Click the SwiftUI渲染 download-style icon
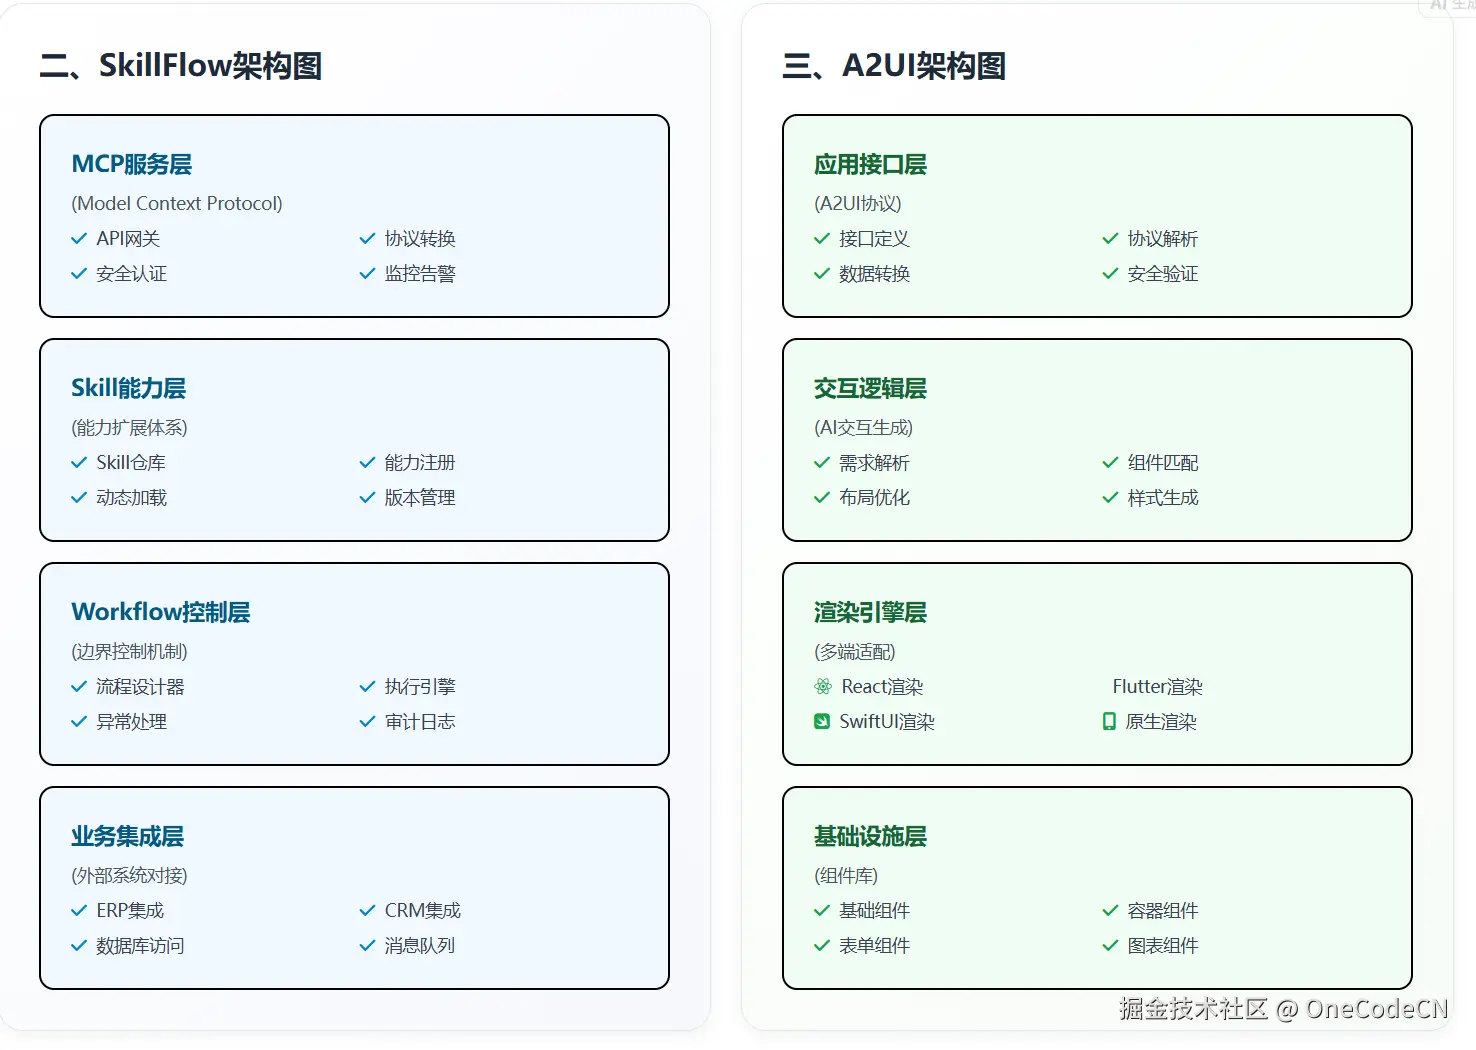Image resolution: width=1476 pixels, height=1050 pixels. coord(822,721)
